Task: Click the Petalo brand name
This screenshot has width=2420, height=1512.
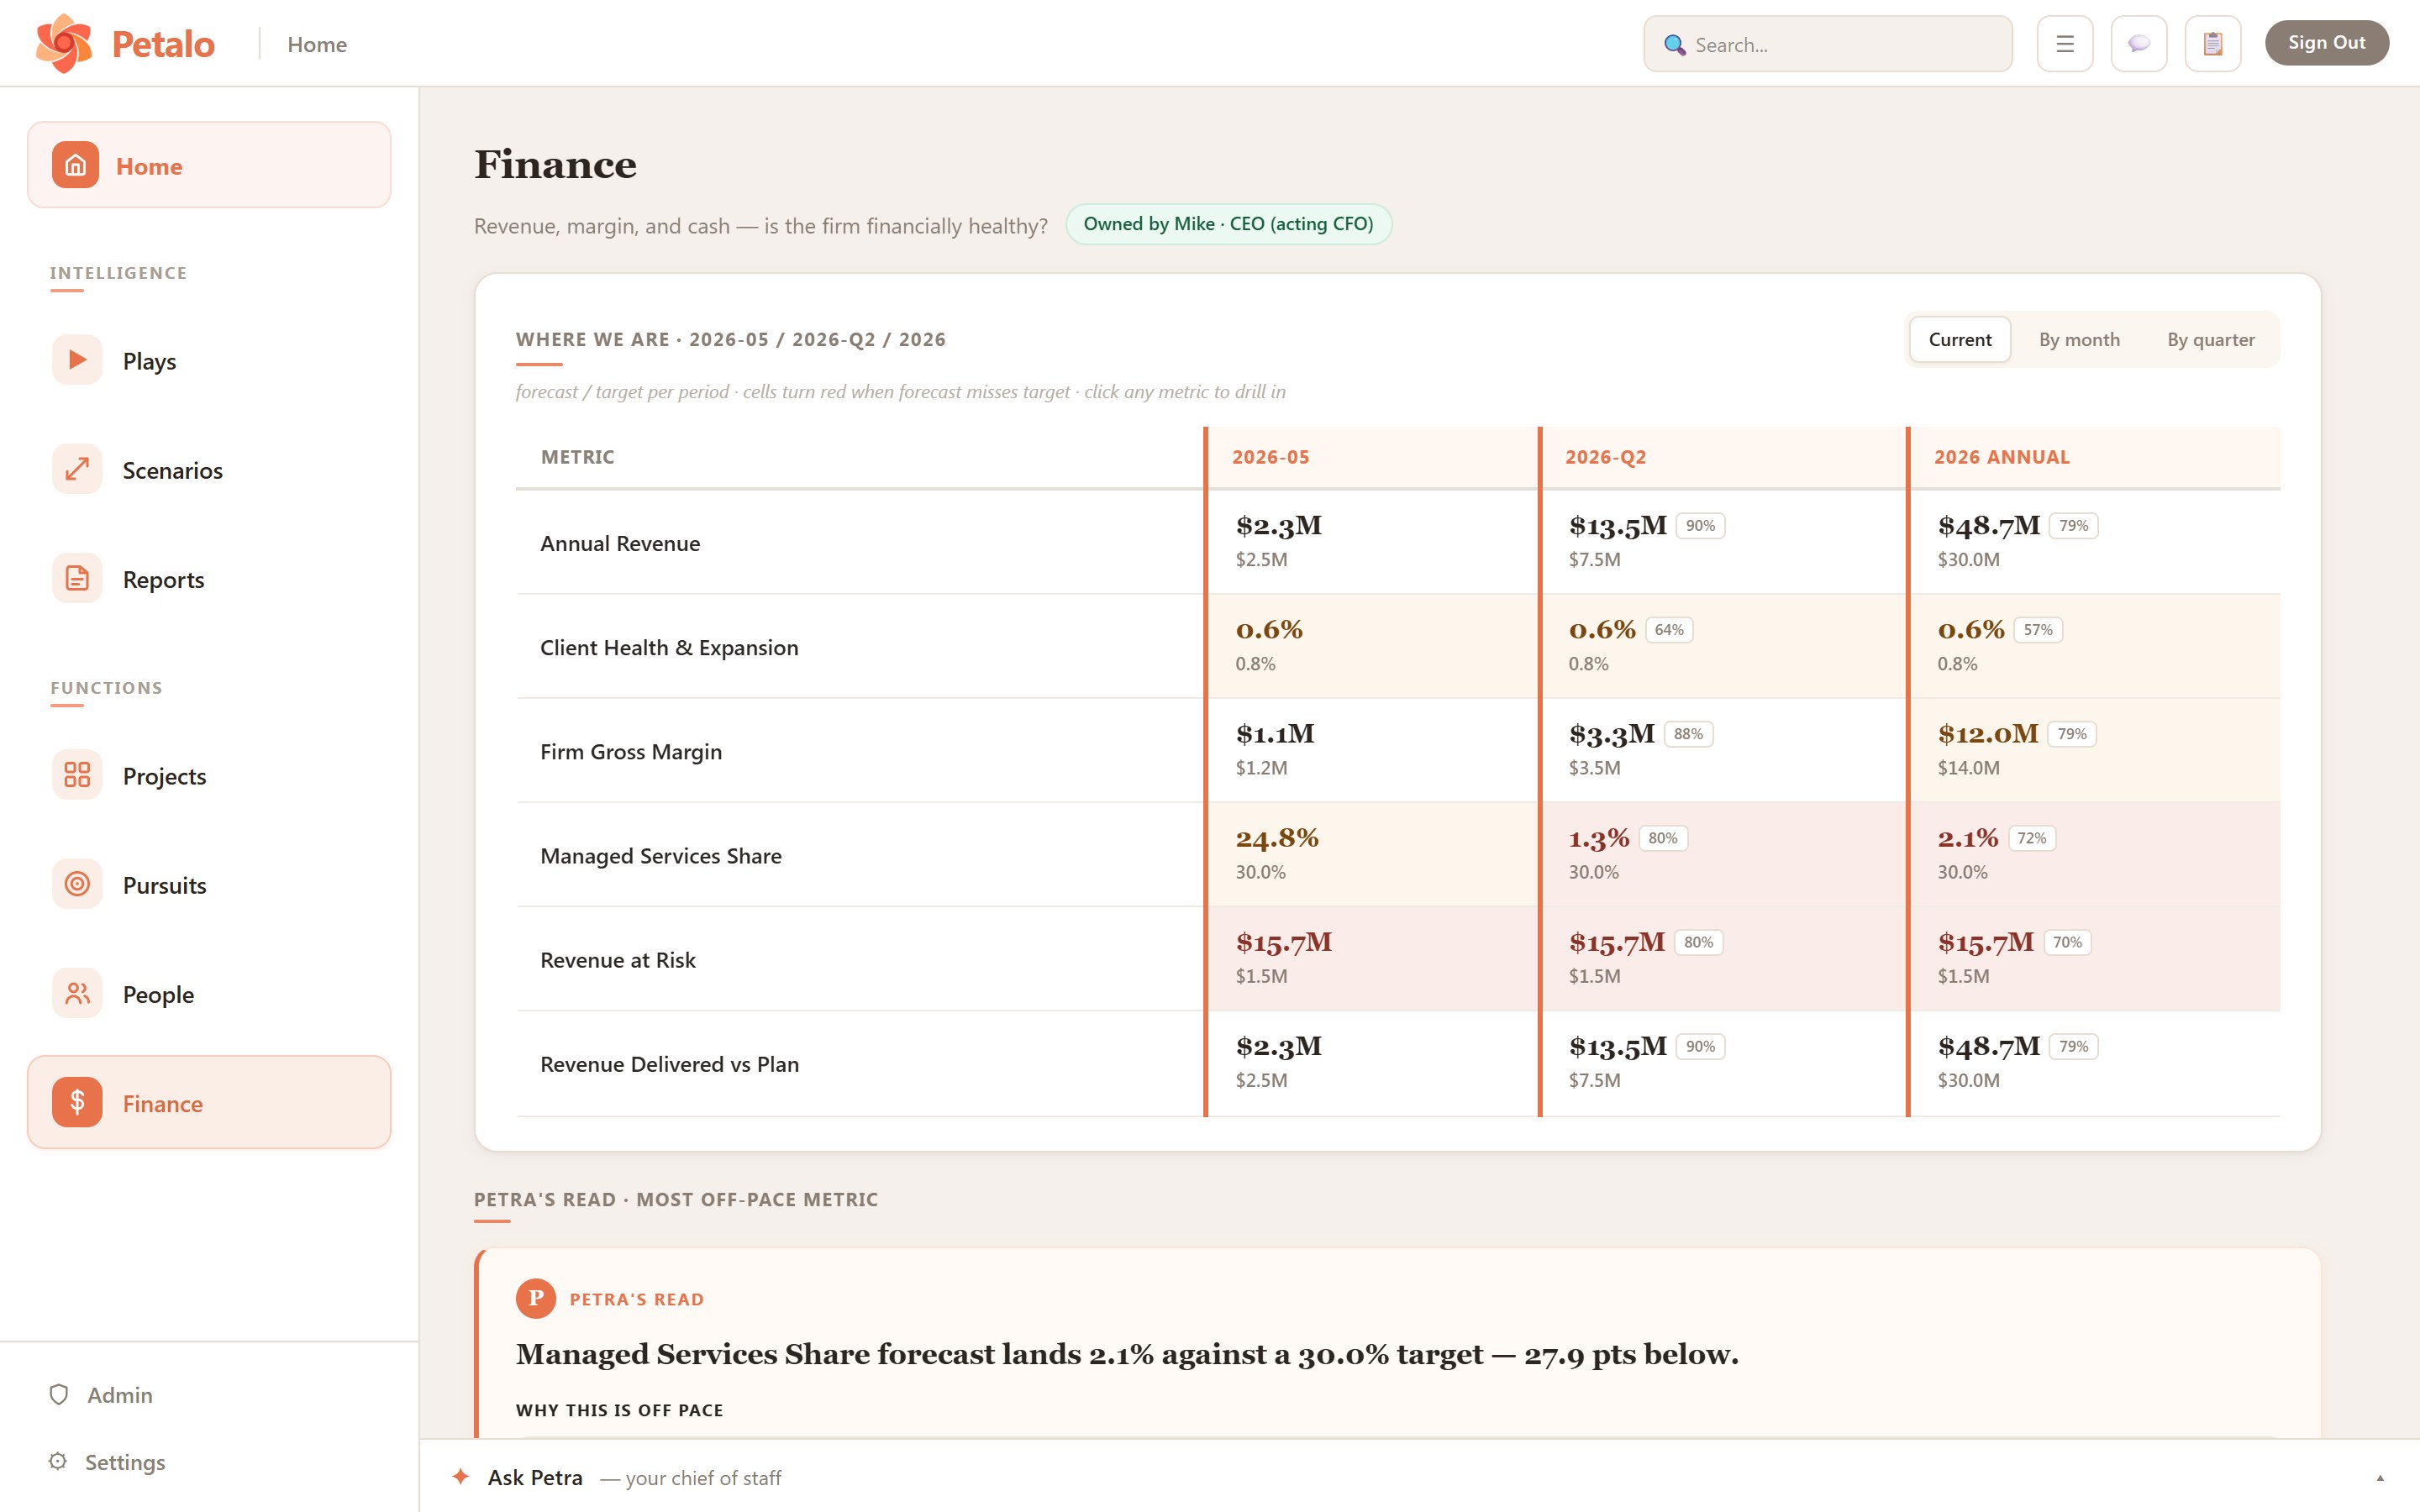Action: [x=163, y=44]
